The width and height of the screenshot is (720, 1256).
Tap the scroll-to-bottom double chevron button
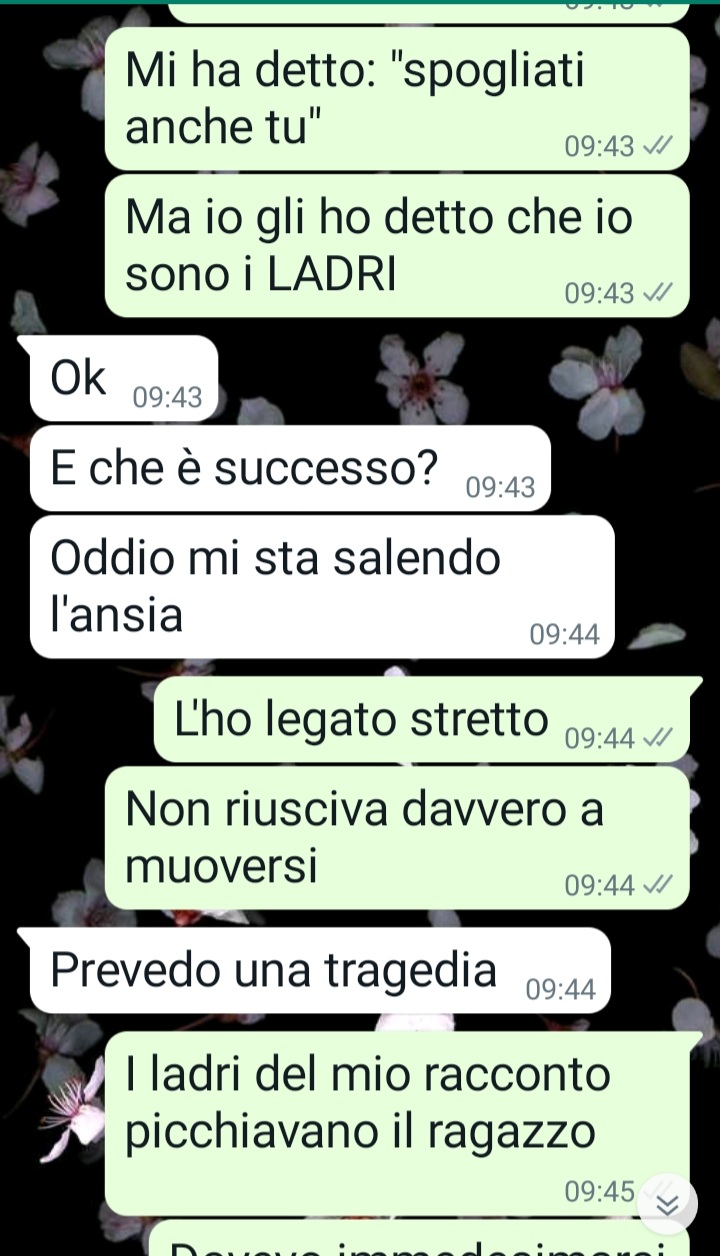667,1203
